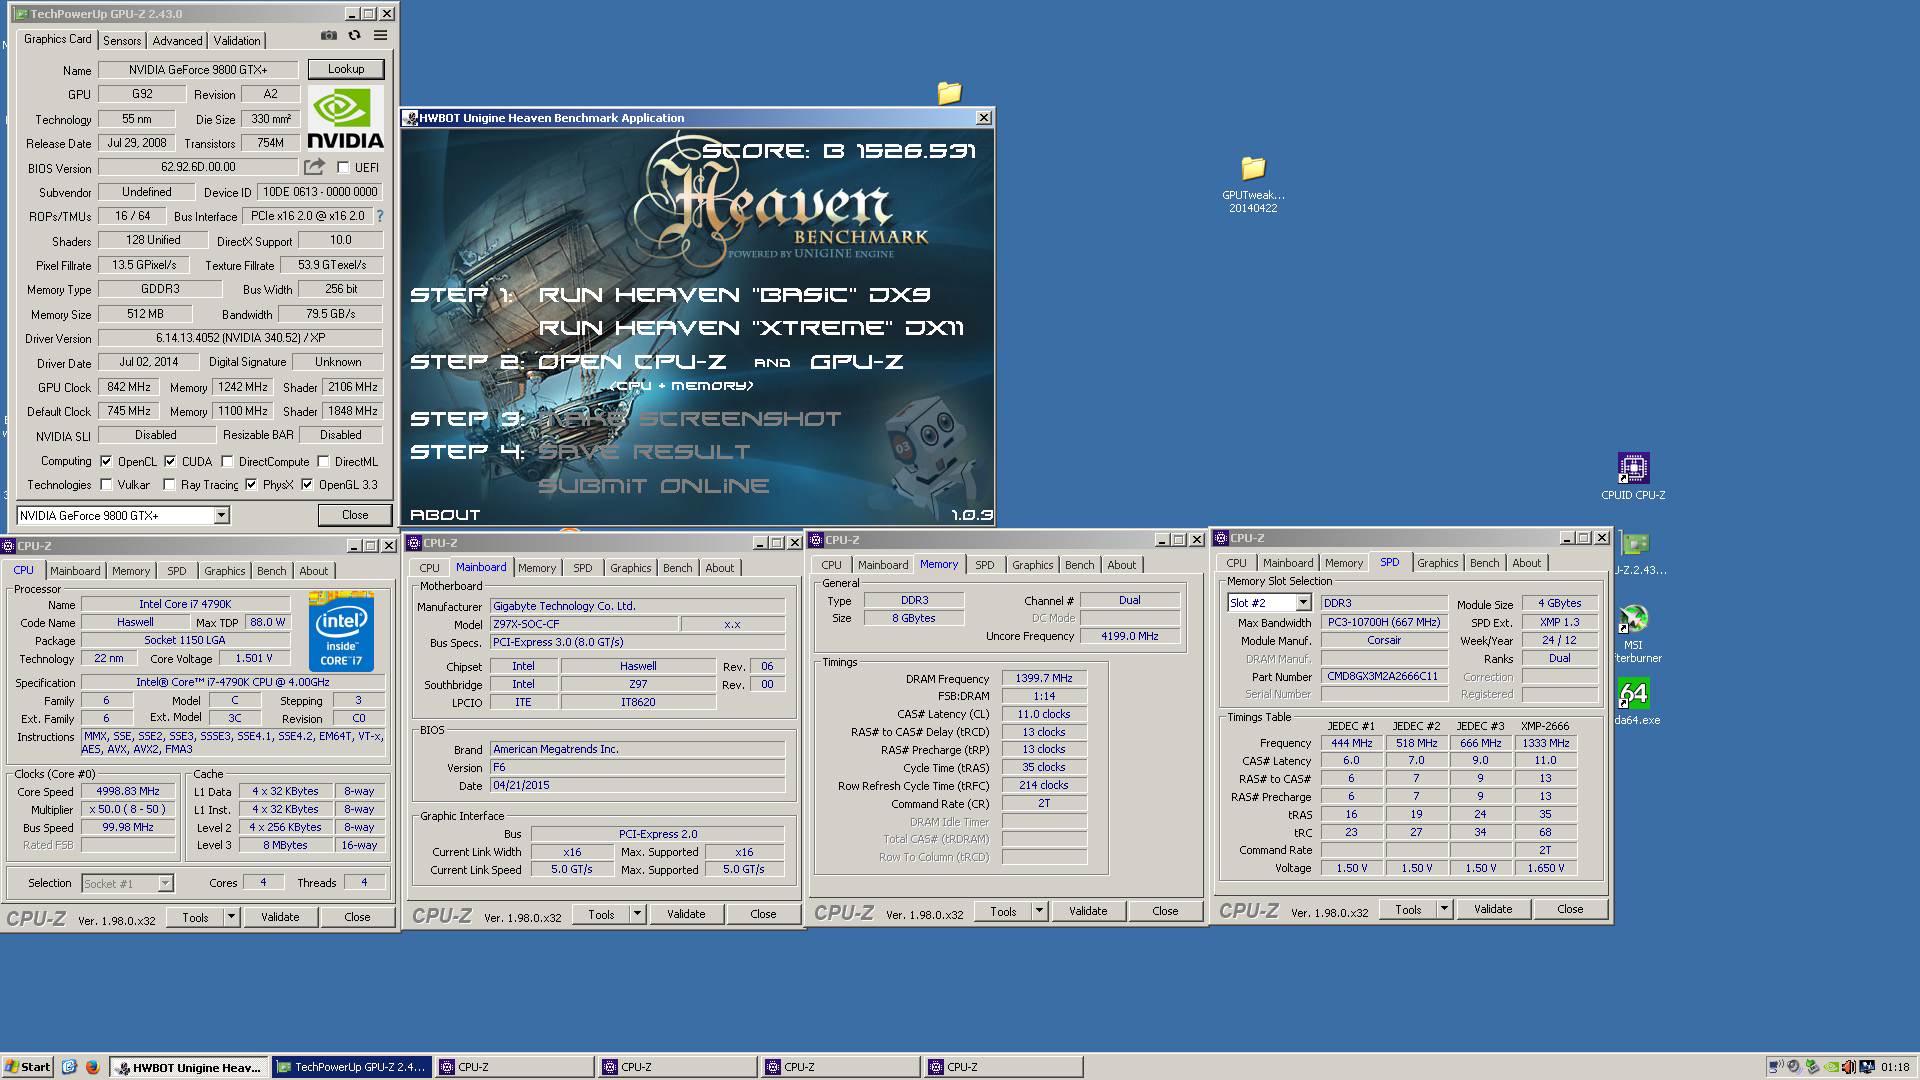Toggle the Vulkan checkbox
Viewport: 1920px width, 1080px height.
coord(106,485)
